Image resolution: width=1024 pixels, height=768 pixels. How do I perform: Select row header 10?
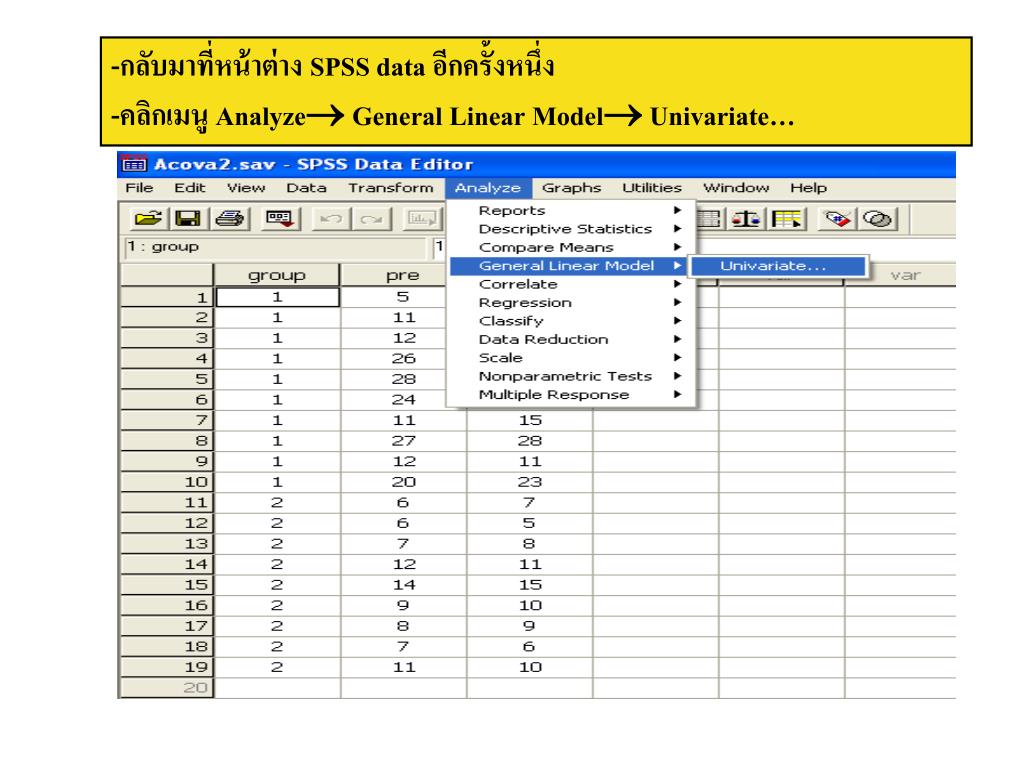point(167,482)
